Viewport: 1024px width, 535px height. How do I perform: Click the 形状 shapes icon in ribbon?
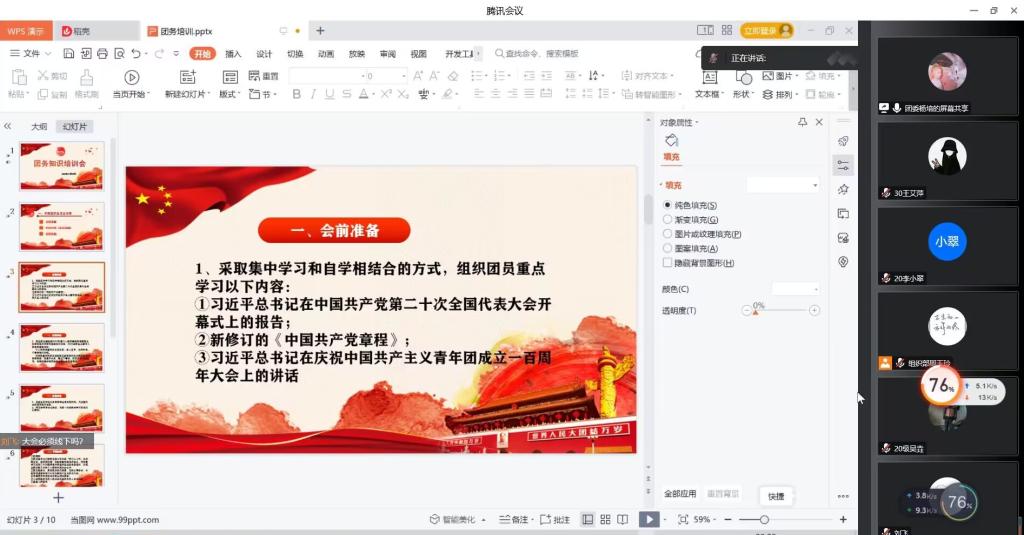pyautogui.click(x=741, y=77)
